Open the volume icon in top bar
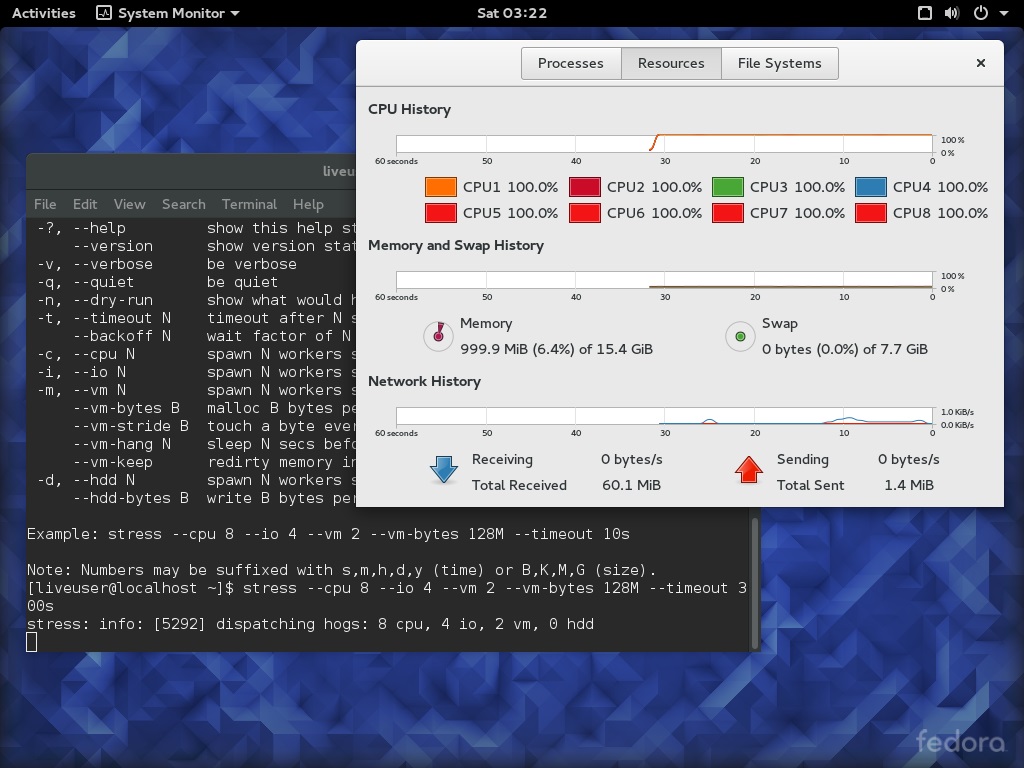This screenshot has height=768, width=1024. [952, 13]
